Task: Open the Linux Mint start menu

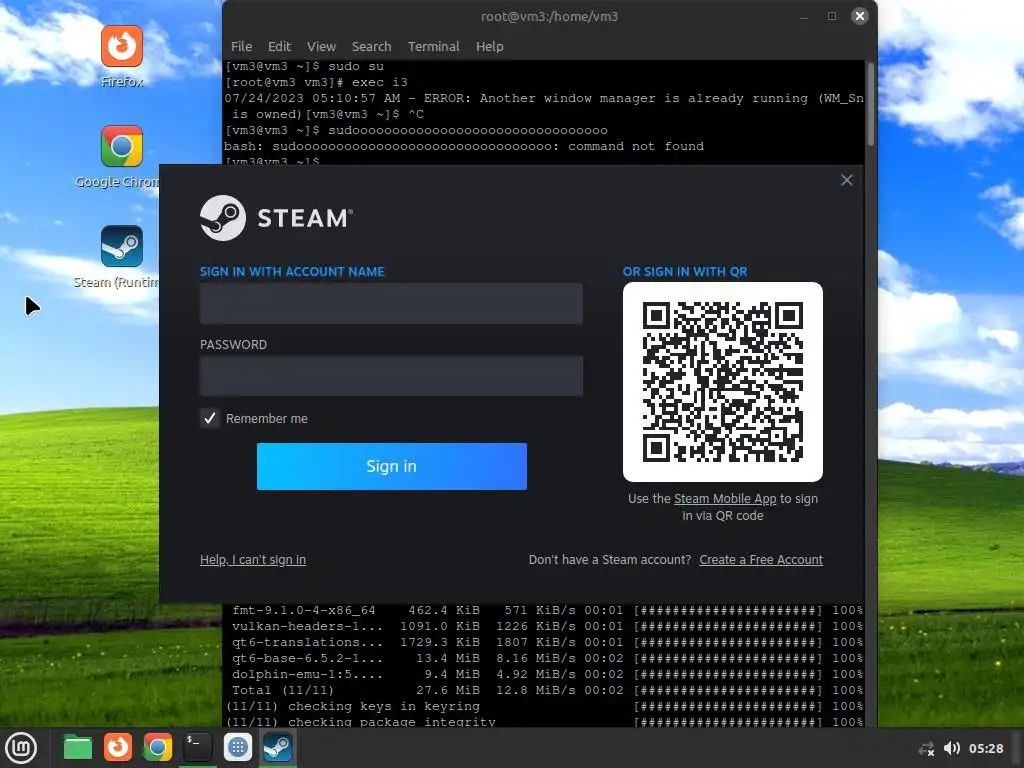Action: coord(21,748)
